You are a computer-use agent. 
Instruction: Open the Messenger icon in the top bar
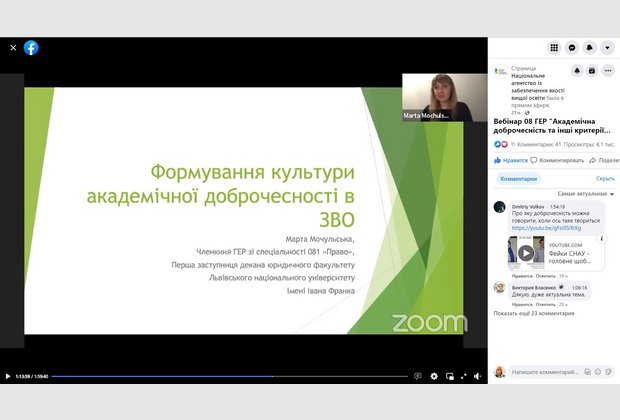point(572,47)
